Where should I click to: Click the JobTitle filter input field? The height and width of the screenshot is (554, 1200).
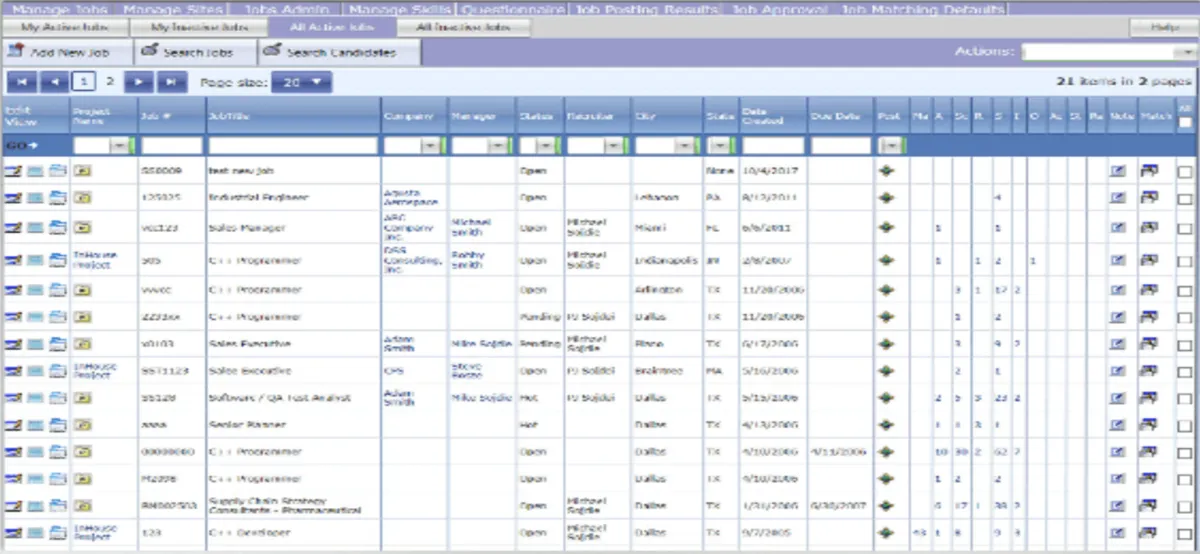(292, 146)
